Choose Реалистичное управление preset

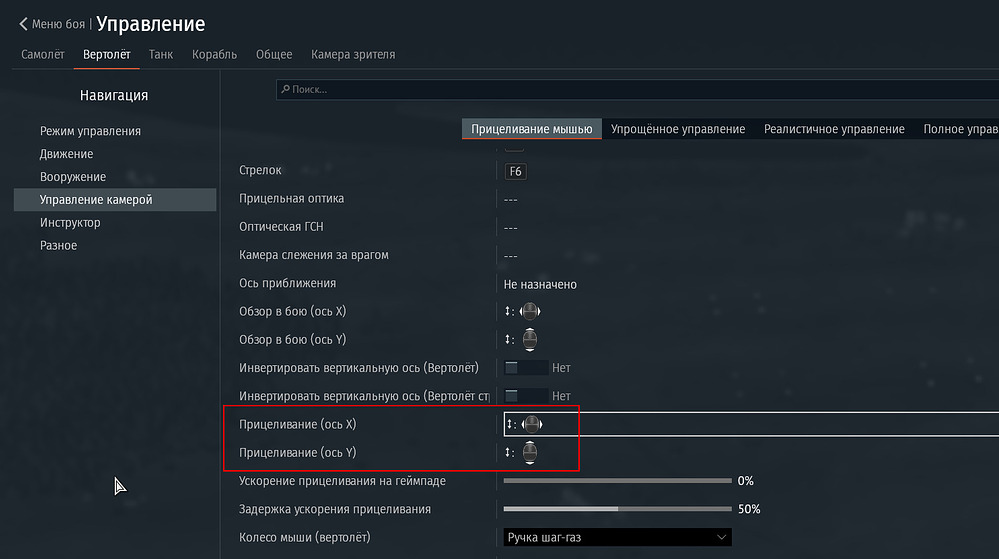[x=834, y=129]
